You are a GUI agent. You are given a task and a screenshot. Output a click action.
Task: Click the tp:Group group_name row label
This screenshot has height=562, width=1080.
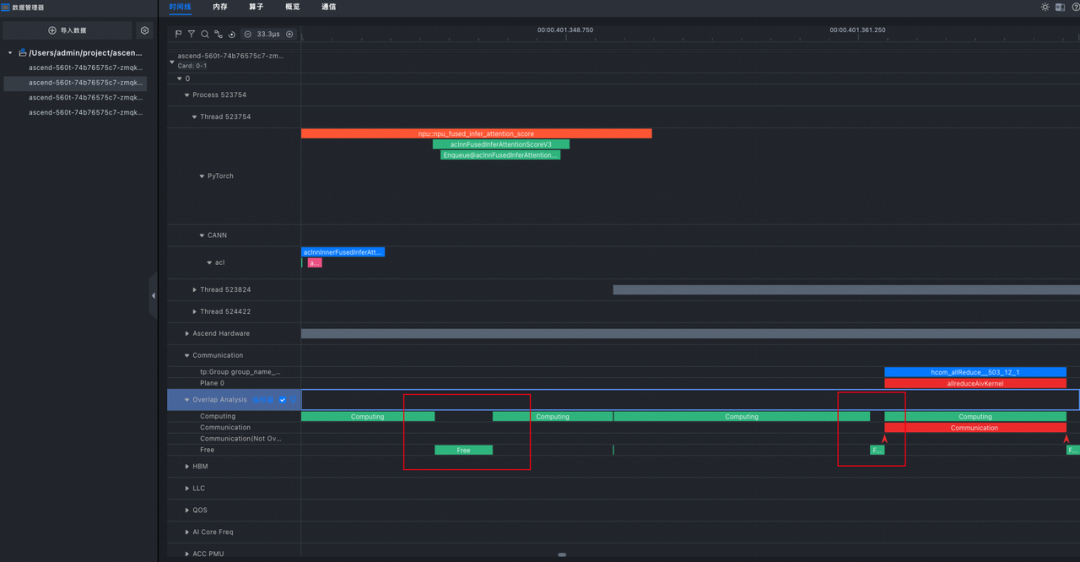tap(240, 372)
